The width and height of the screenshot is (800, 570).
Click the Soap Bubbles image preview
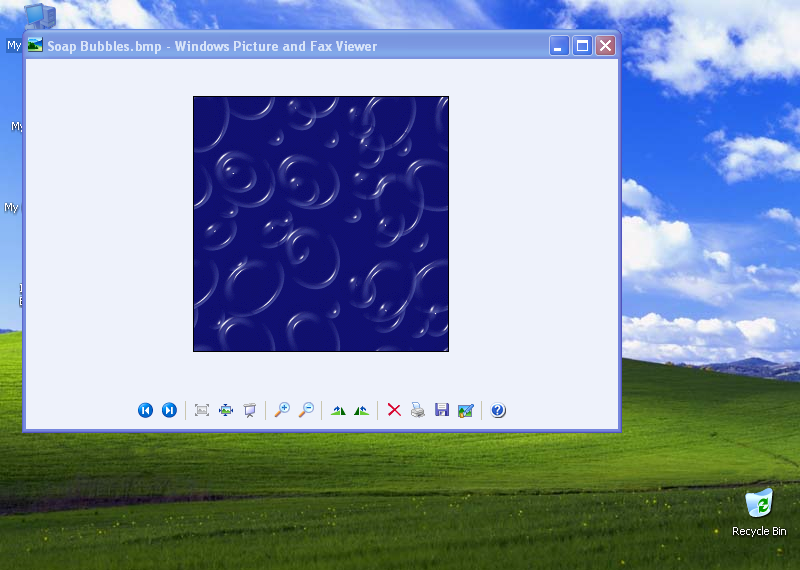click(321, 224)
